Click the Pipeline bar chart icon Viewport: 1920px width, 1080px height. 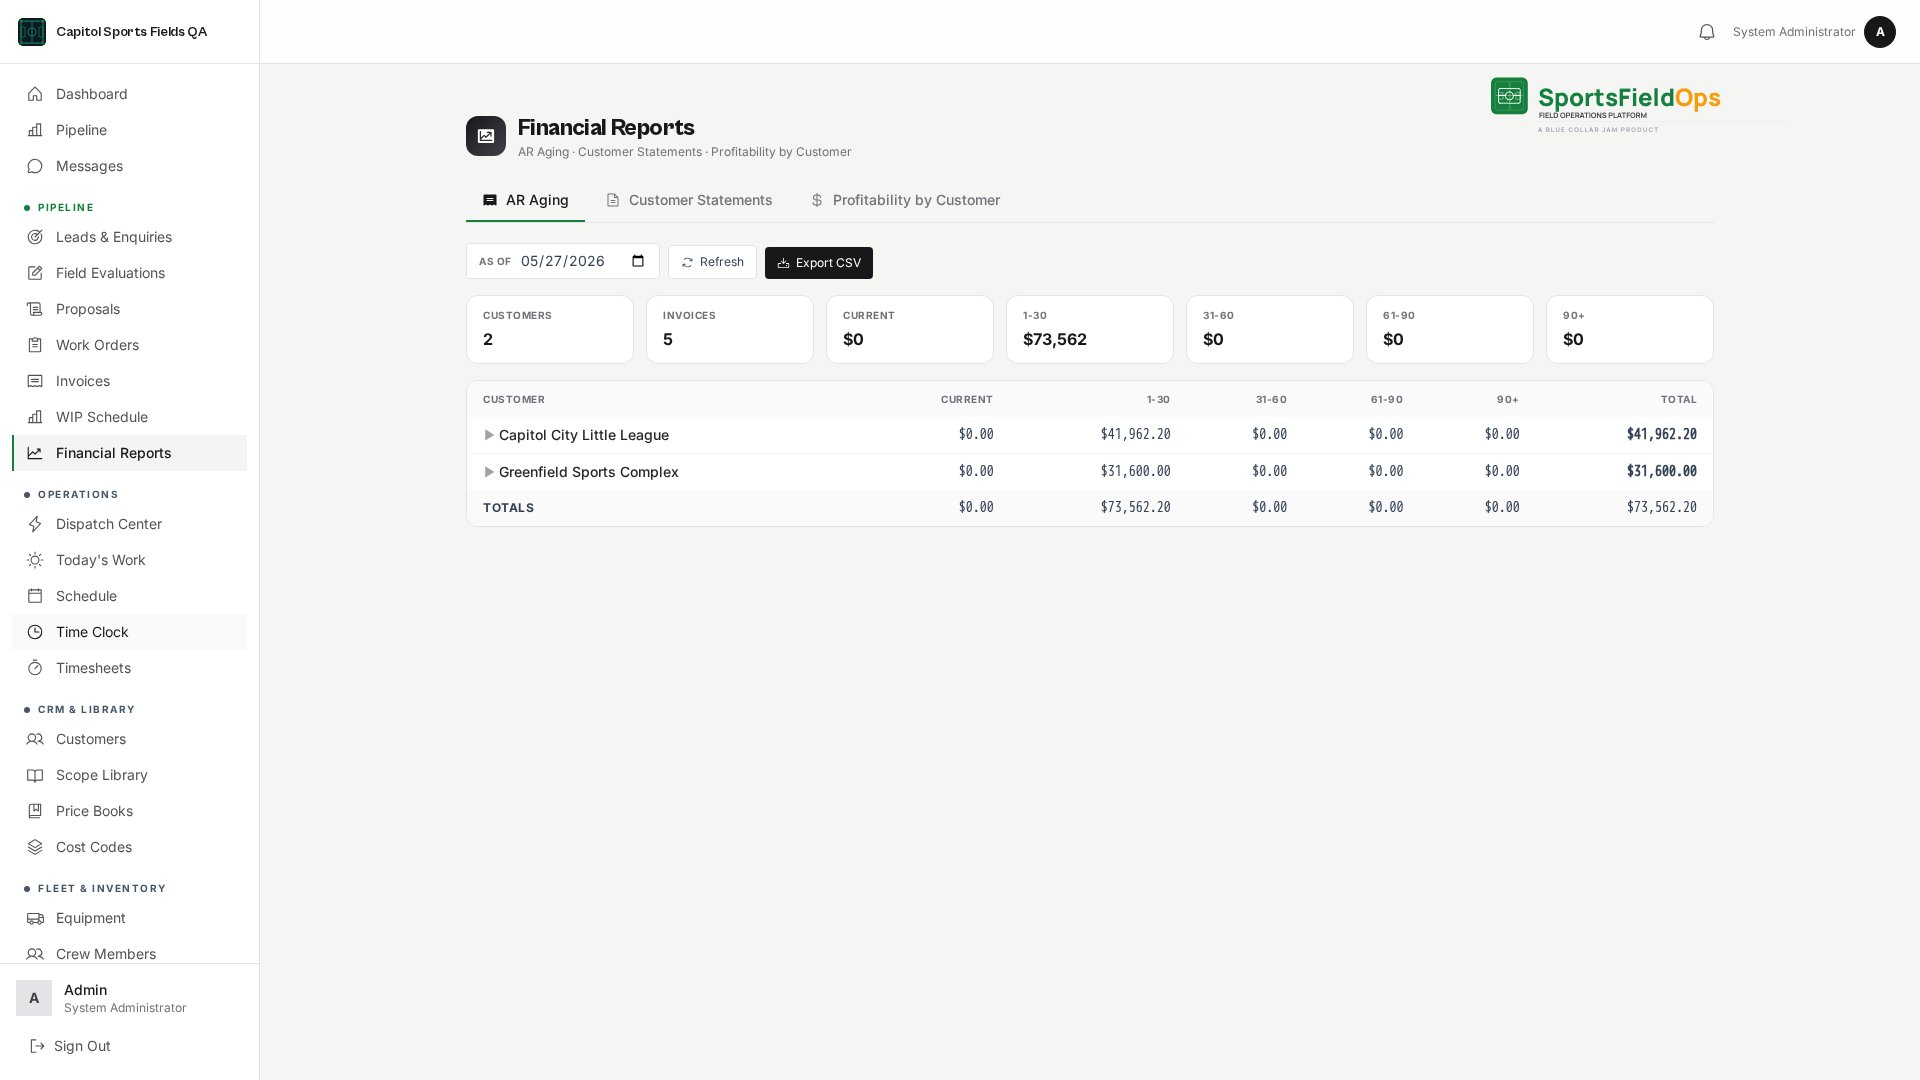coord(35,130)
